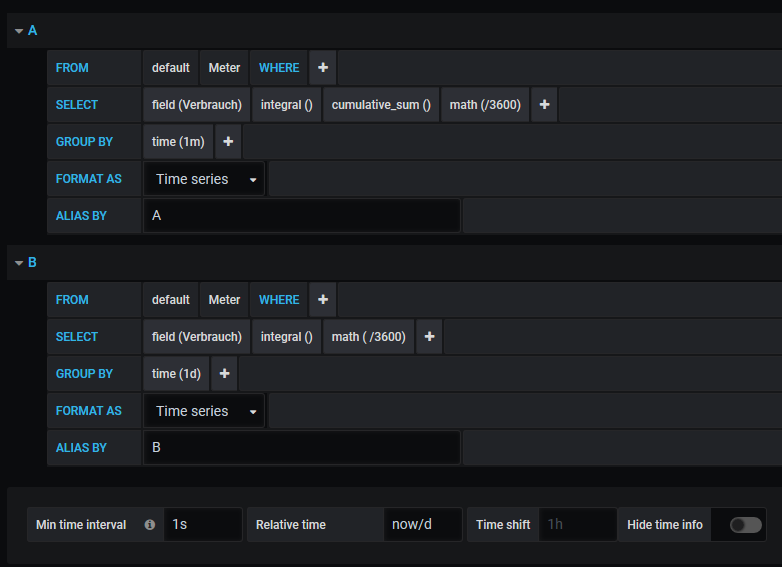Add a select function with plus in query B
The height and width of the screenshot is (567, 782).
tap(429, 337)
